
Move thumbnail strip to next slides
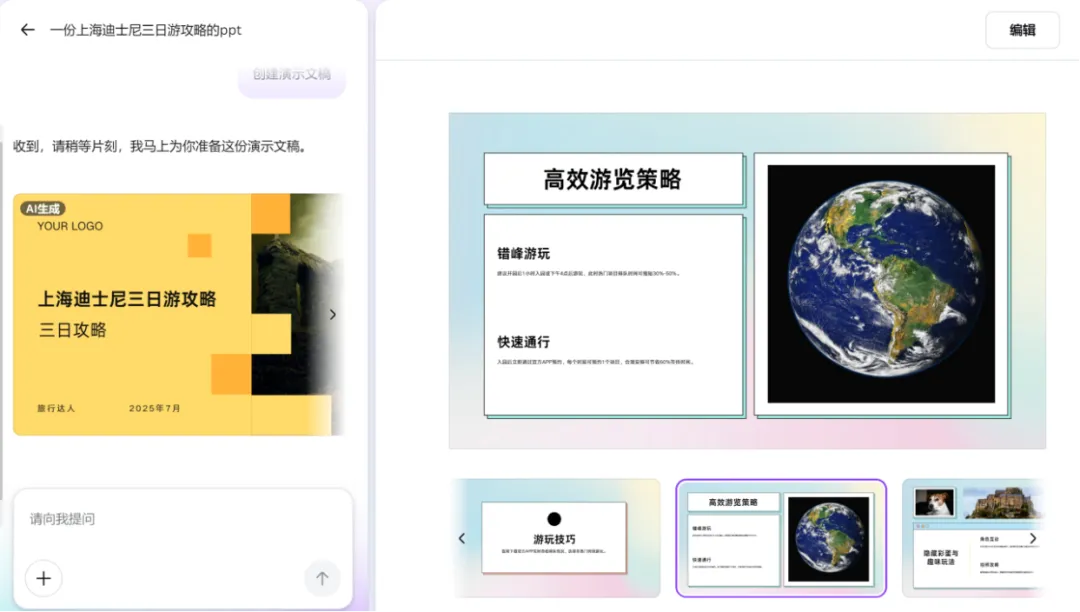(x=1032, y=538)
